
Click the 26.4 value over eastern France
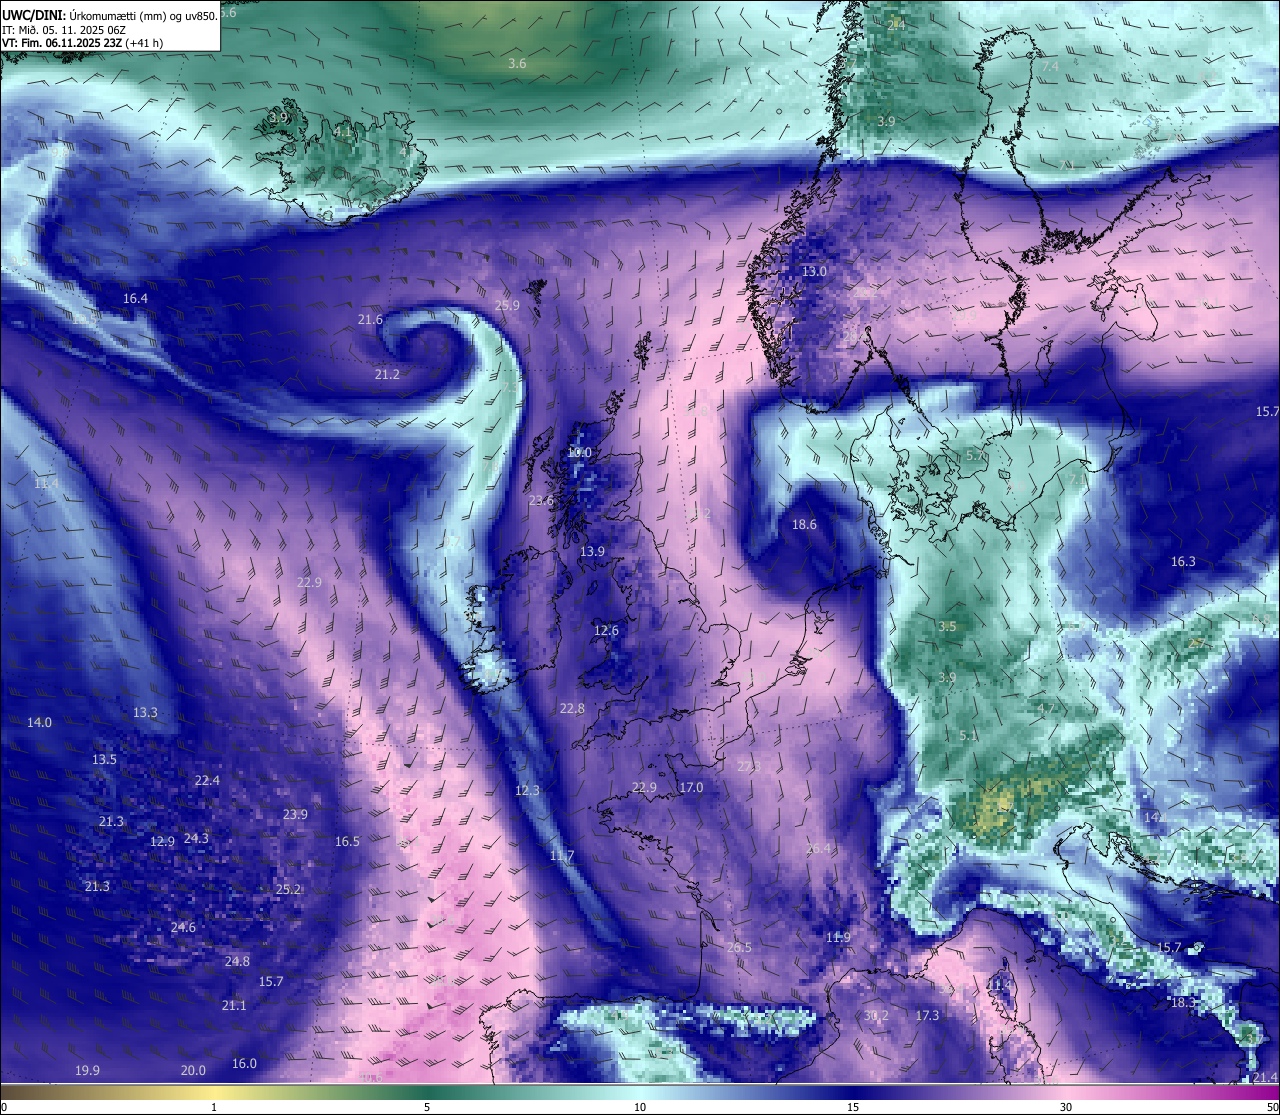coord(818,849)
